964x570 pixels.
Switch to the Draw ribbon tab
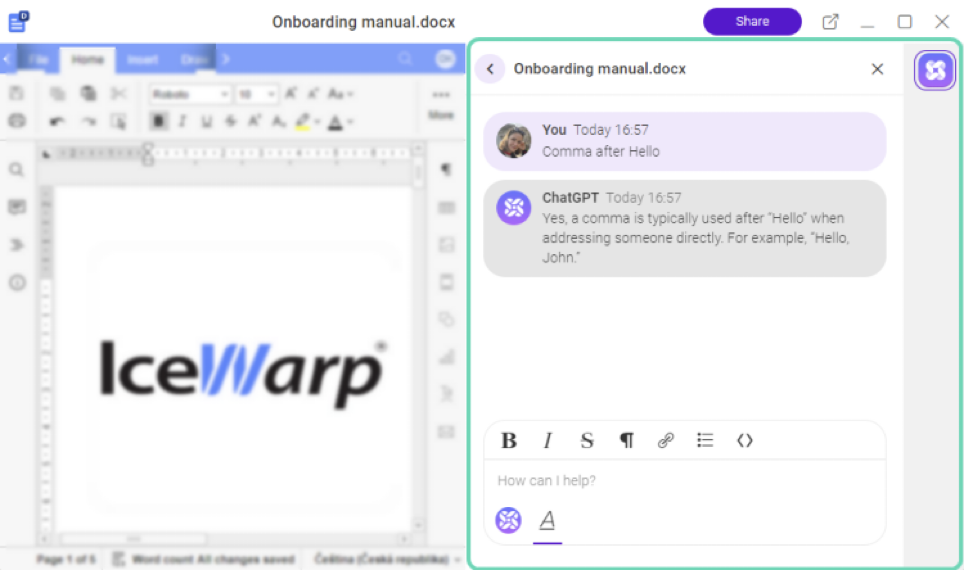point(194,60)
